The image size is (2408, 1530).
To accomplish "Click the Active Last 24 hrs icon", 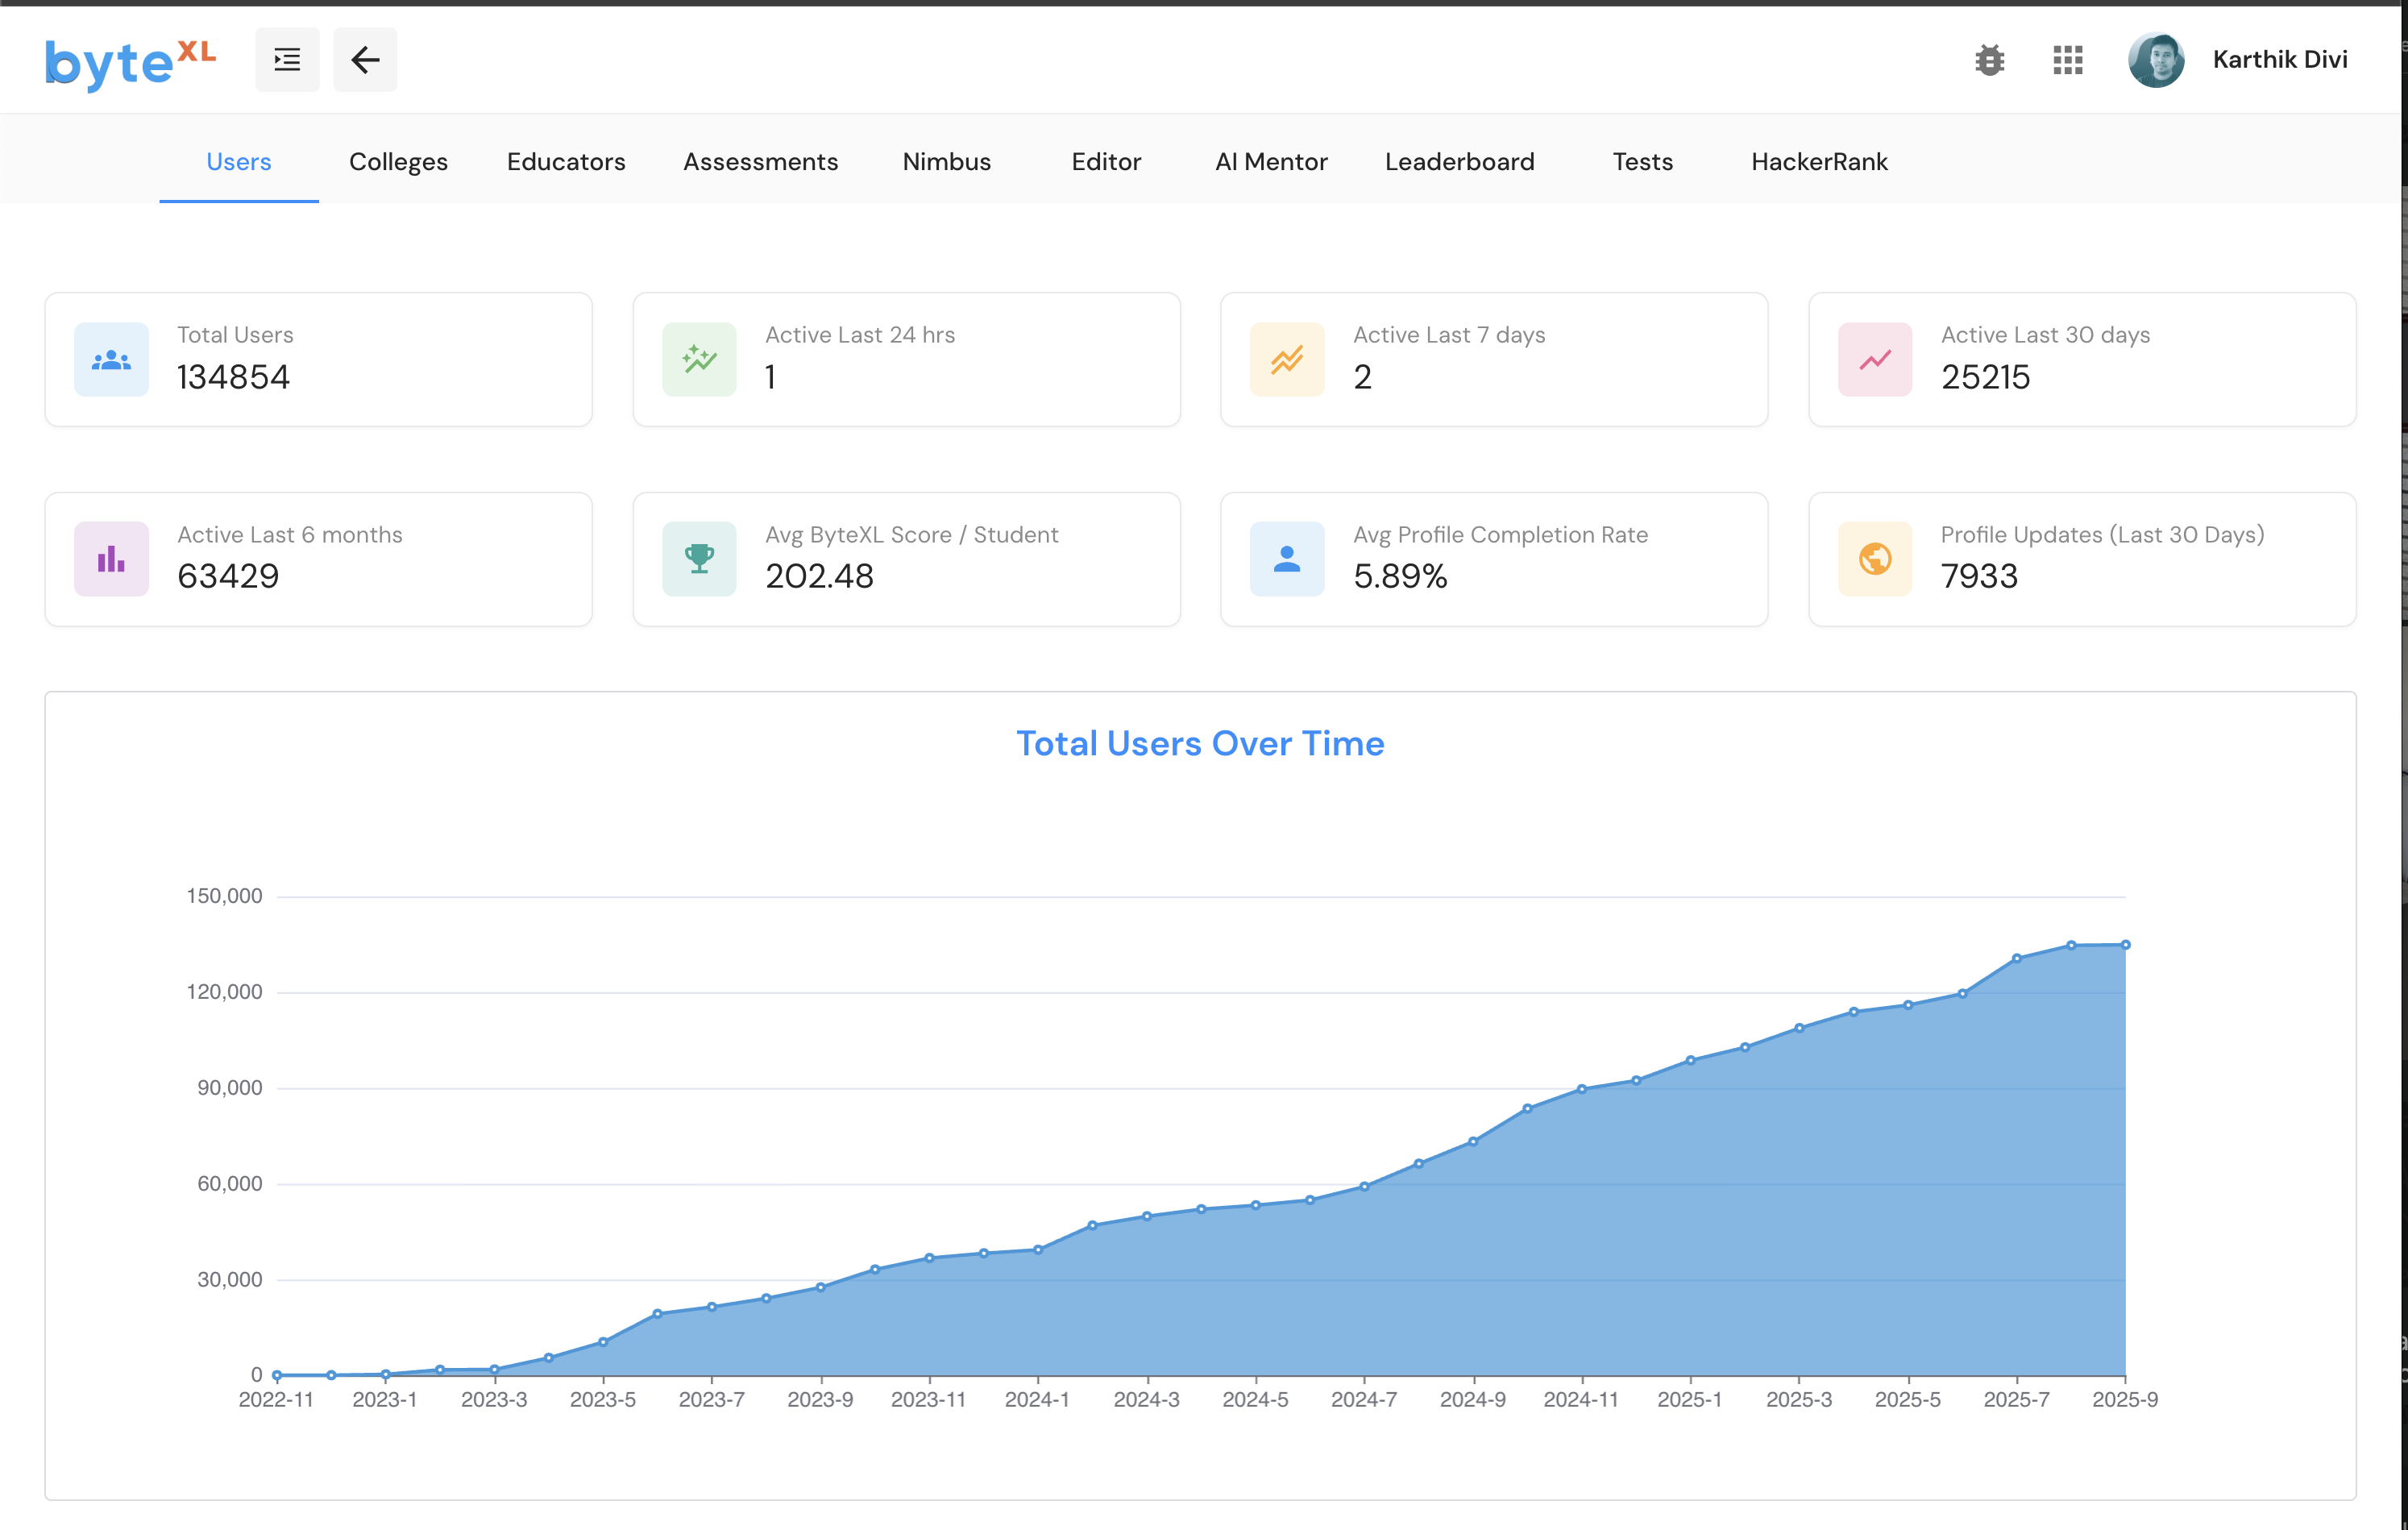I will coord(699,359).
